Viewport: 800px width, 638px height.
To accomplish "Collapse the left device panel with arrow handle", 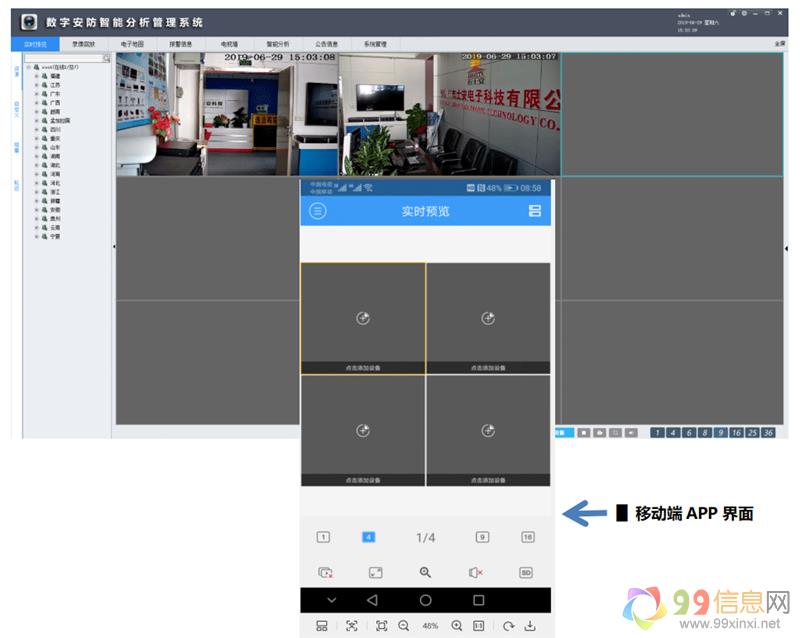I will tap(113, 246).
